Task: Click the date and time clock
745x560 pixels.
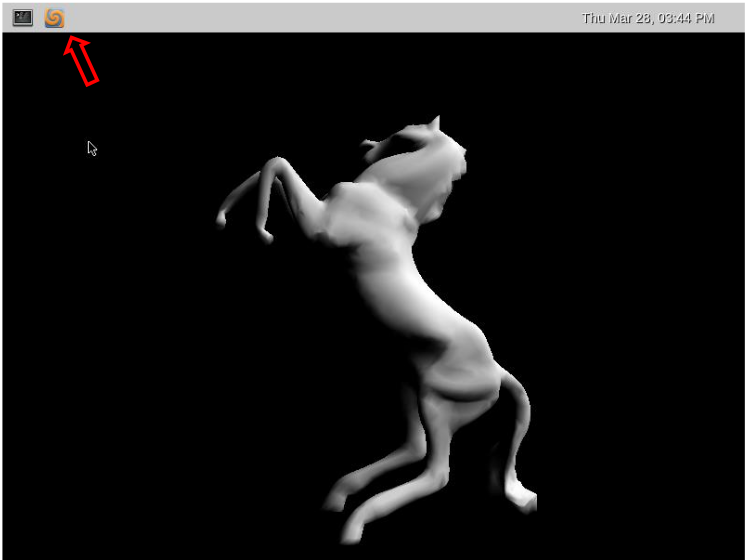Action: pos(647,18)
